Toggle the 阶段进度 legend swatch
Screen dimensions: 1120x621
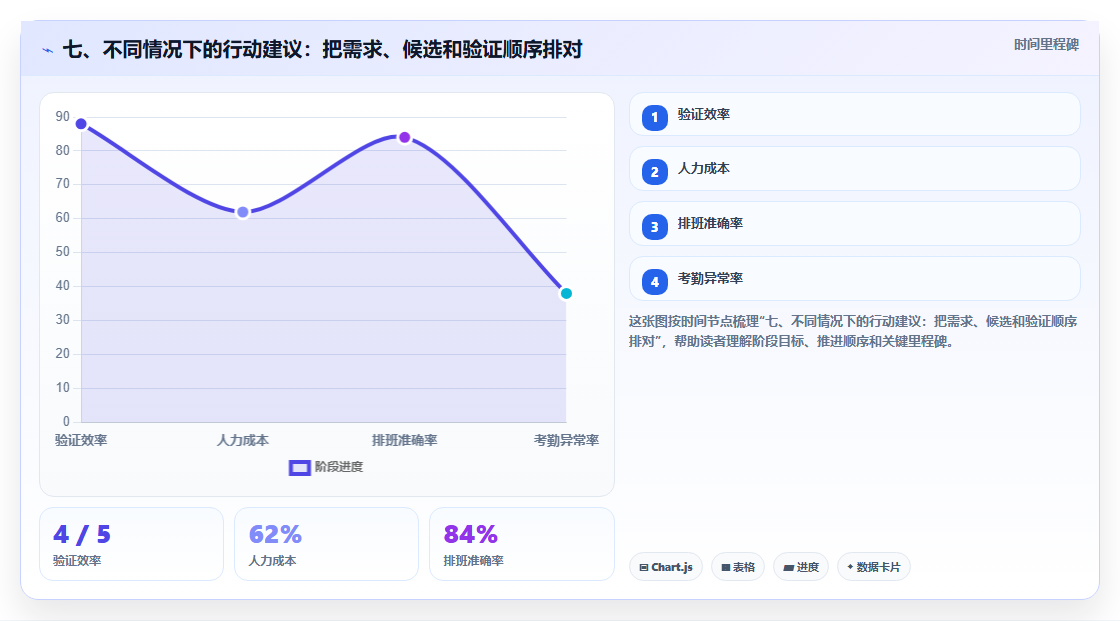coord(299,467)
